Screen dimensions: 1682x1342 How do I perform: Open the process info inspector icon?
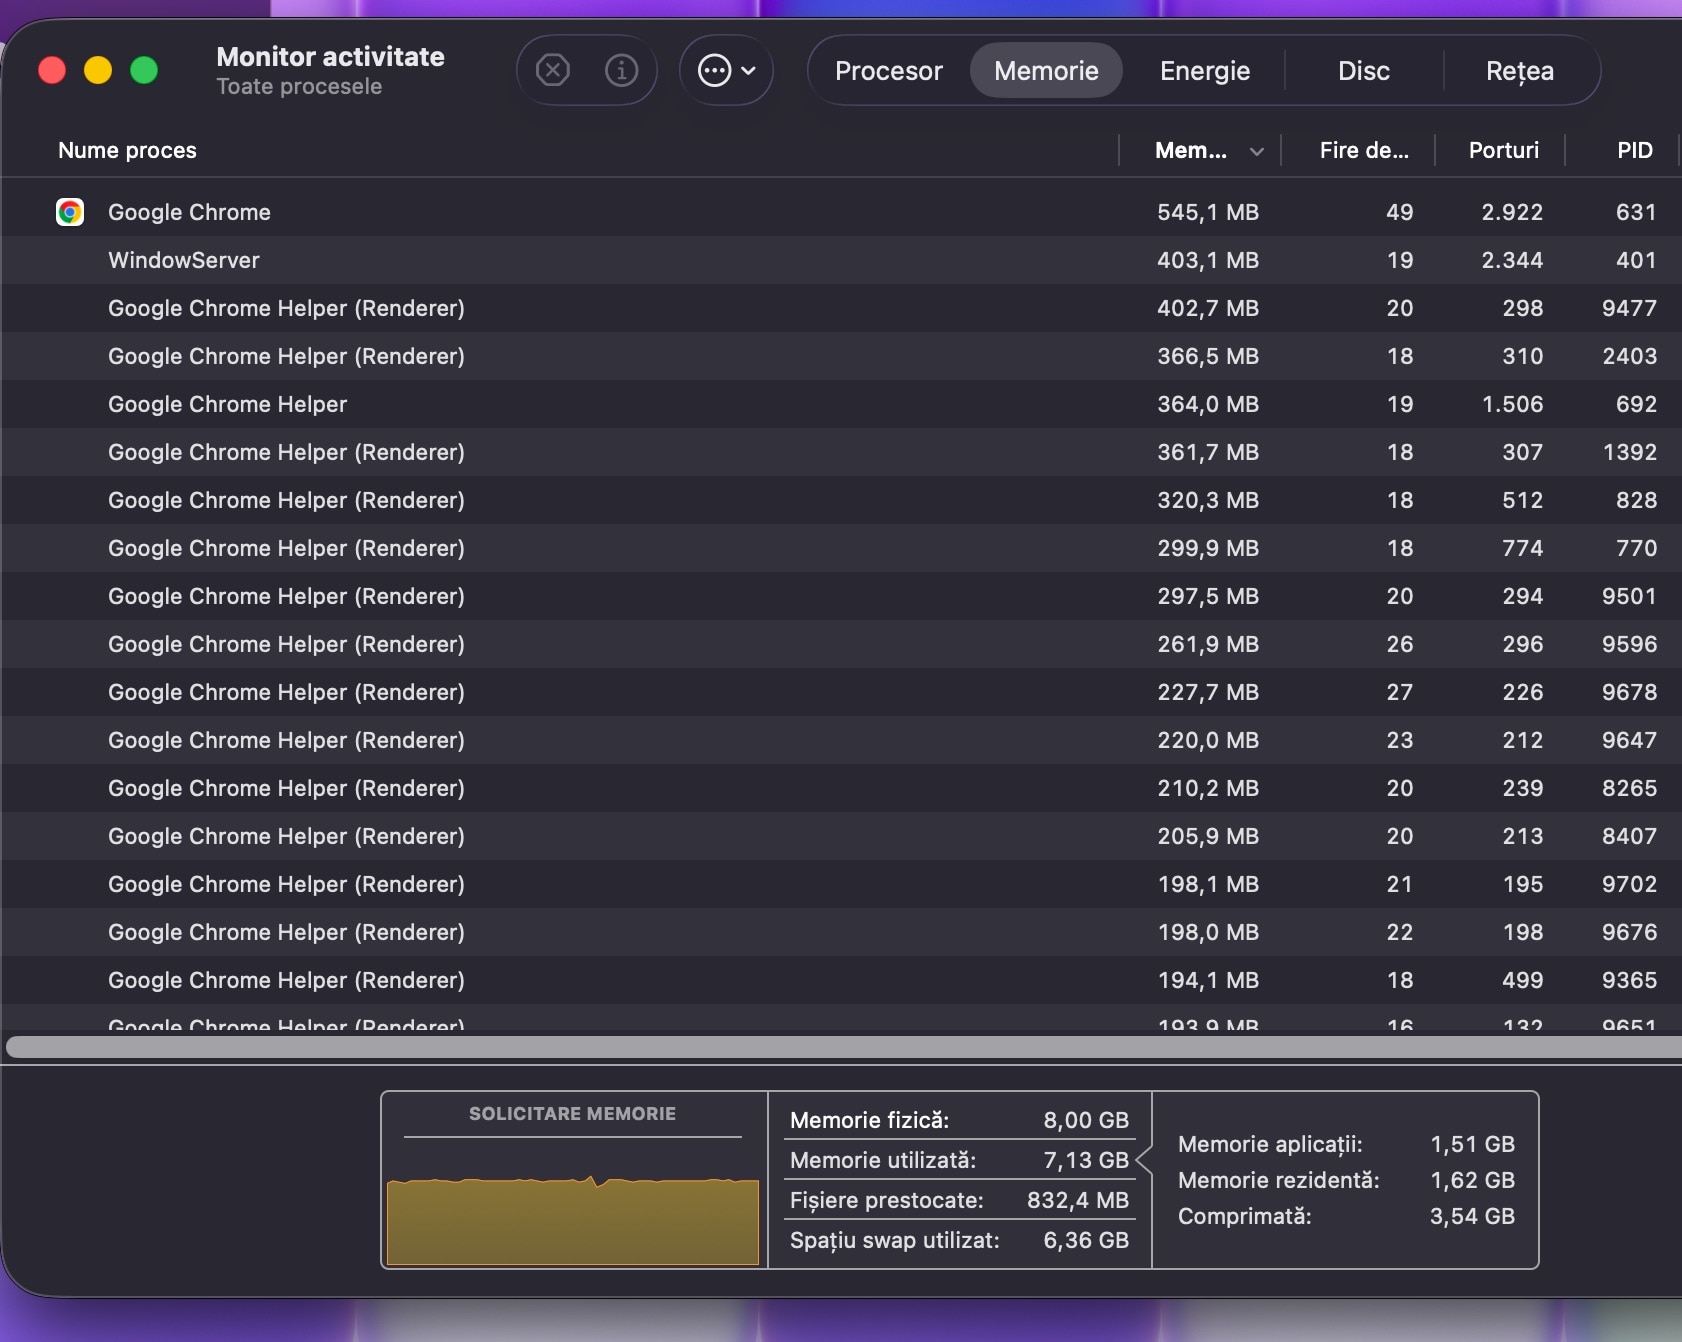[x=621, y=70]
